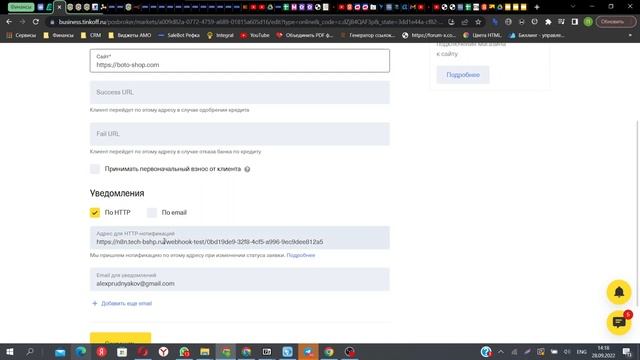640x360 pixels.
Task: Switch to Telegram in the taskbar
Action: click(308, 352)
